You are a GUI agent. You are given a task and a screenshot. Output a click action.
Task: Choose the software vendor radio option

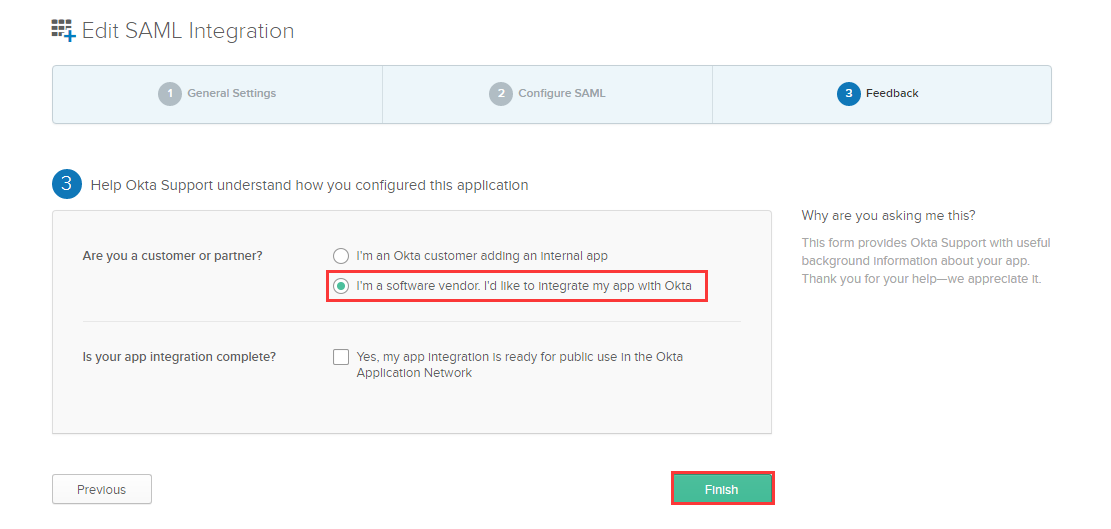[x=342, y=287]
